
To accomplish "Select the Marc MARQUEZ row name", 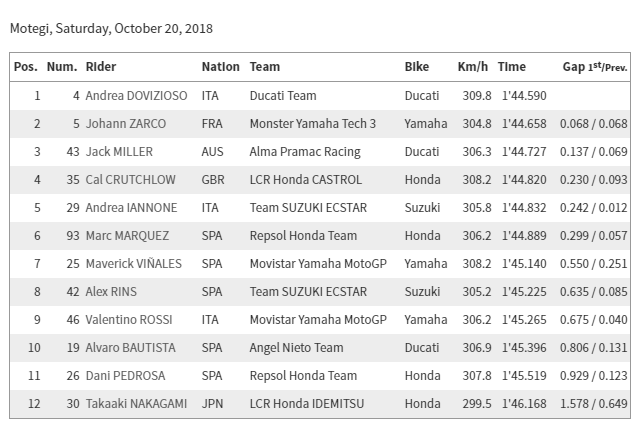I will coord(127,236).
